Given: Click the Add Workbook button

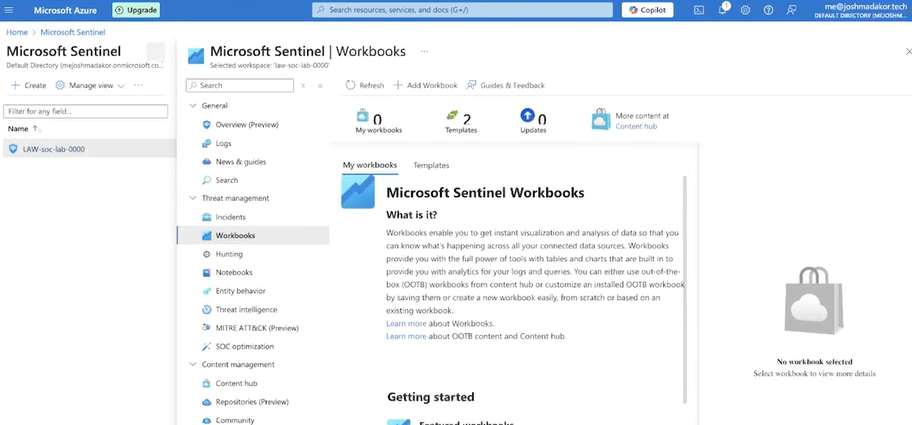Looking at the screenshot, I should click(425, 86).
